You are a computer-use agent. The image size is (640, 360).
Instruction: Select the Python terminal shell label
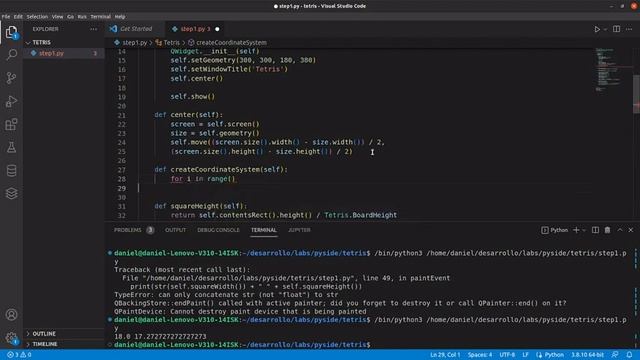point(554,230)
